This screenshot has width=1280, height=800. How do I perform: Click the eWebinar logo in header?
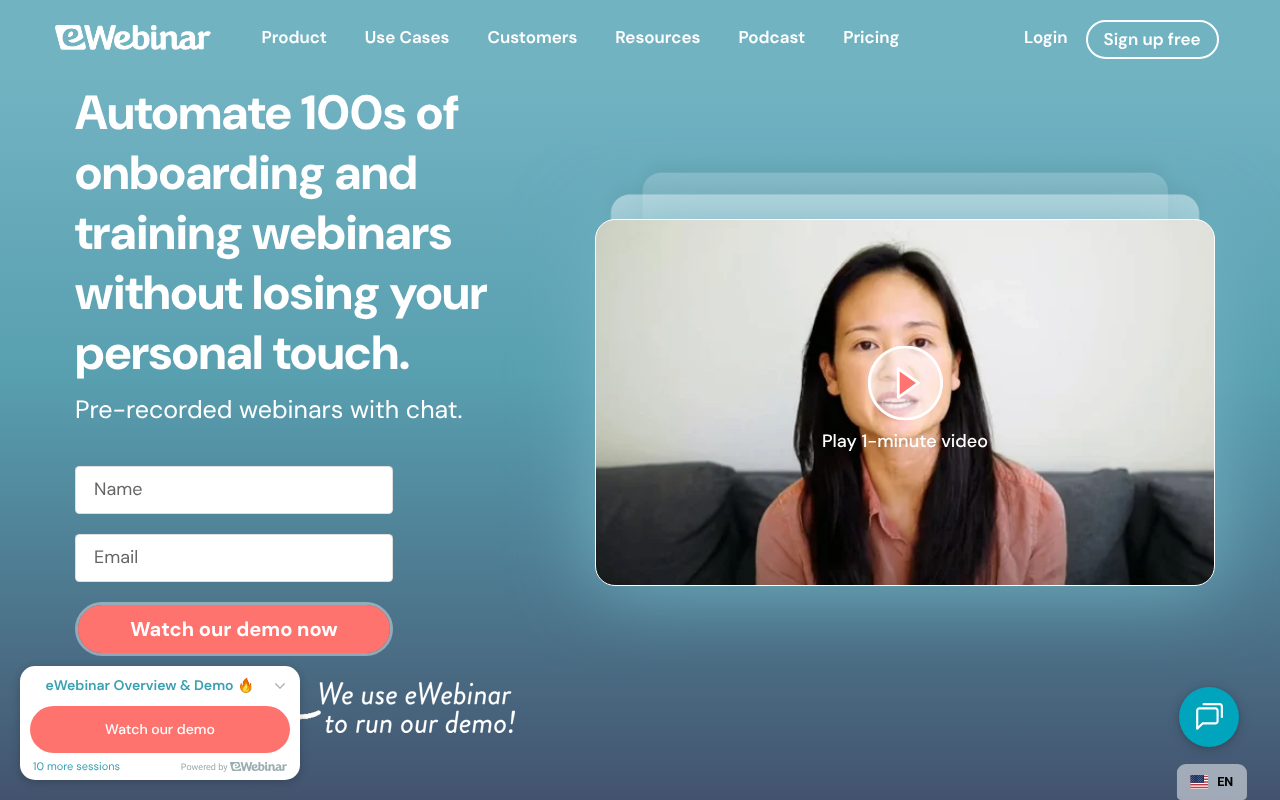pos(133,38)
